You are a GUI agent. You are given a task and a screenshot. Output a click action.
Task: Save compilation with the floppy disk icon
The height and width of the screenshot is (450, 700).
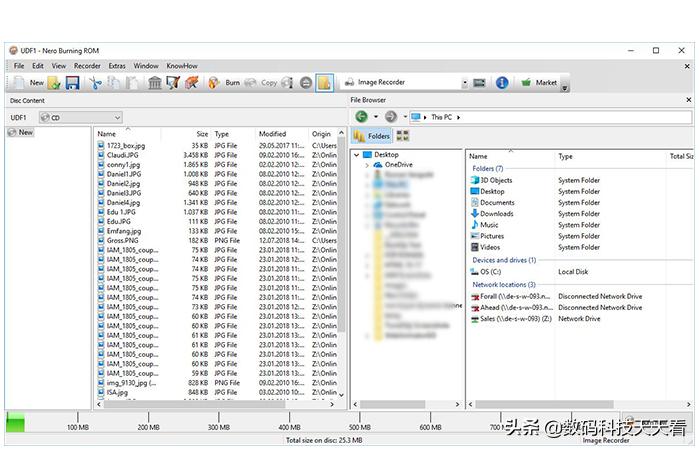(x=72, y=83)
